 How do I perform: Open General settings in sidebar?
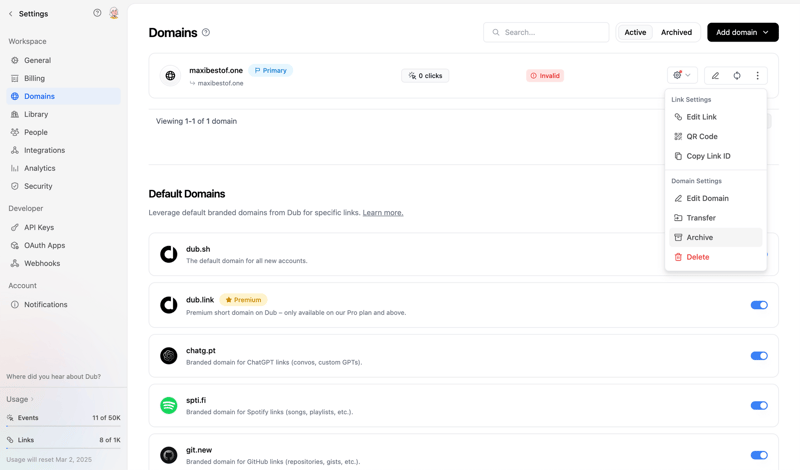coord(64,60)
